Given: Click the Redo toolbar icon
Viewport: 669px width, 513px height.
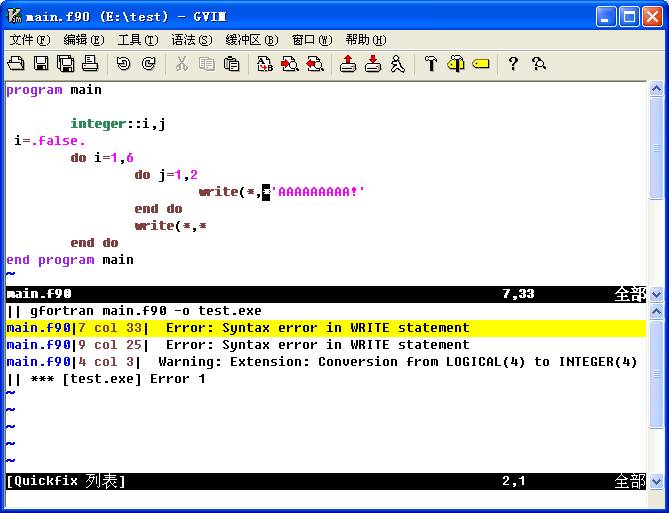Looking at the screenshot, I should coord(148,64).
